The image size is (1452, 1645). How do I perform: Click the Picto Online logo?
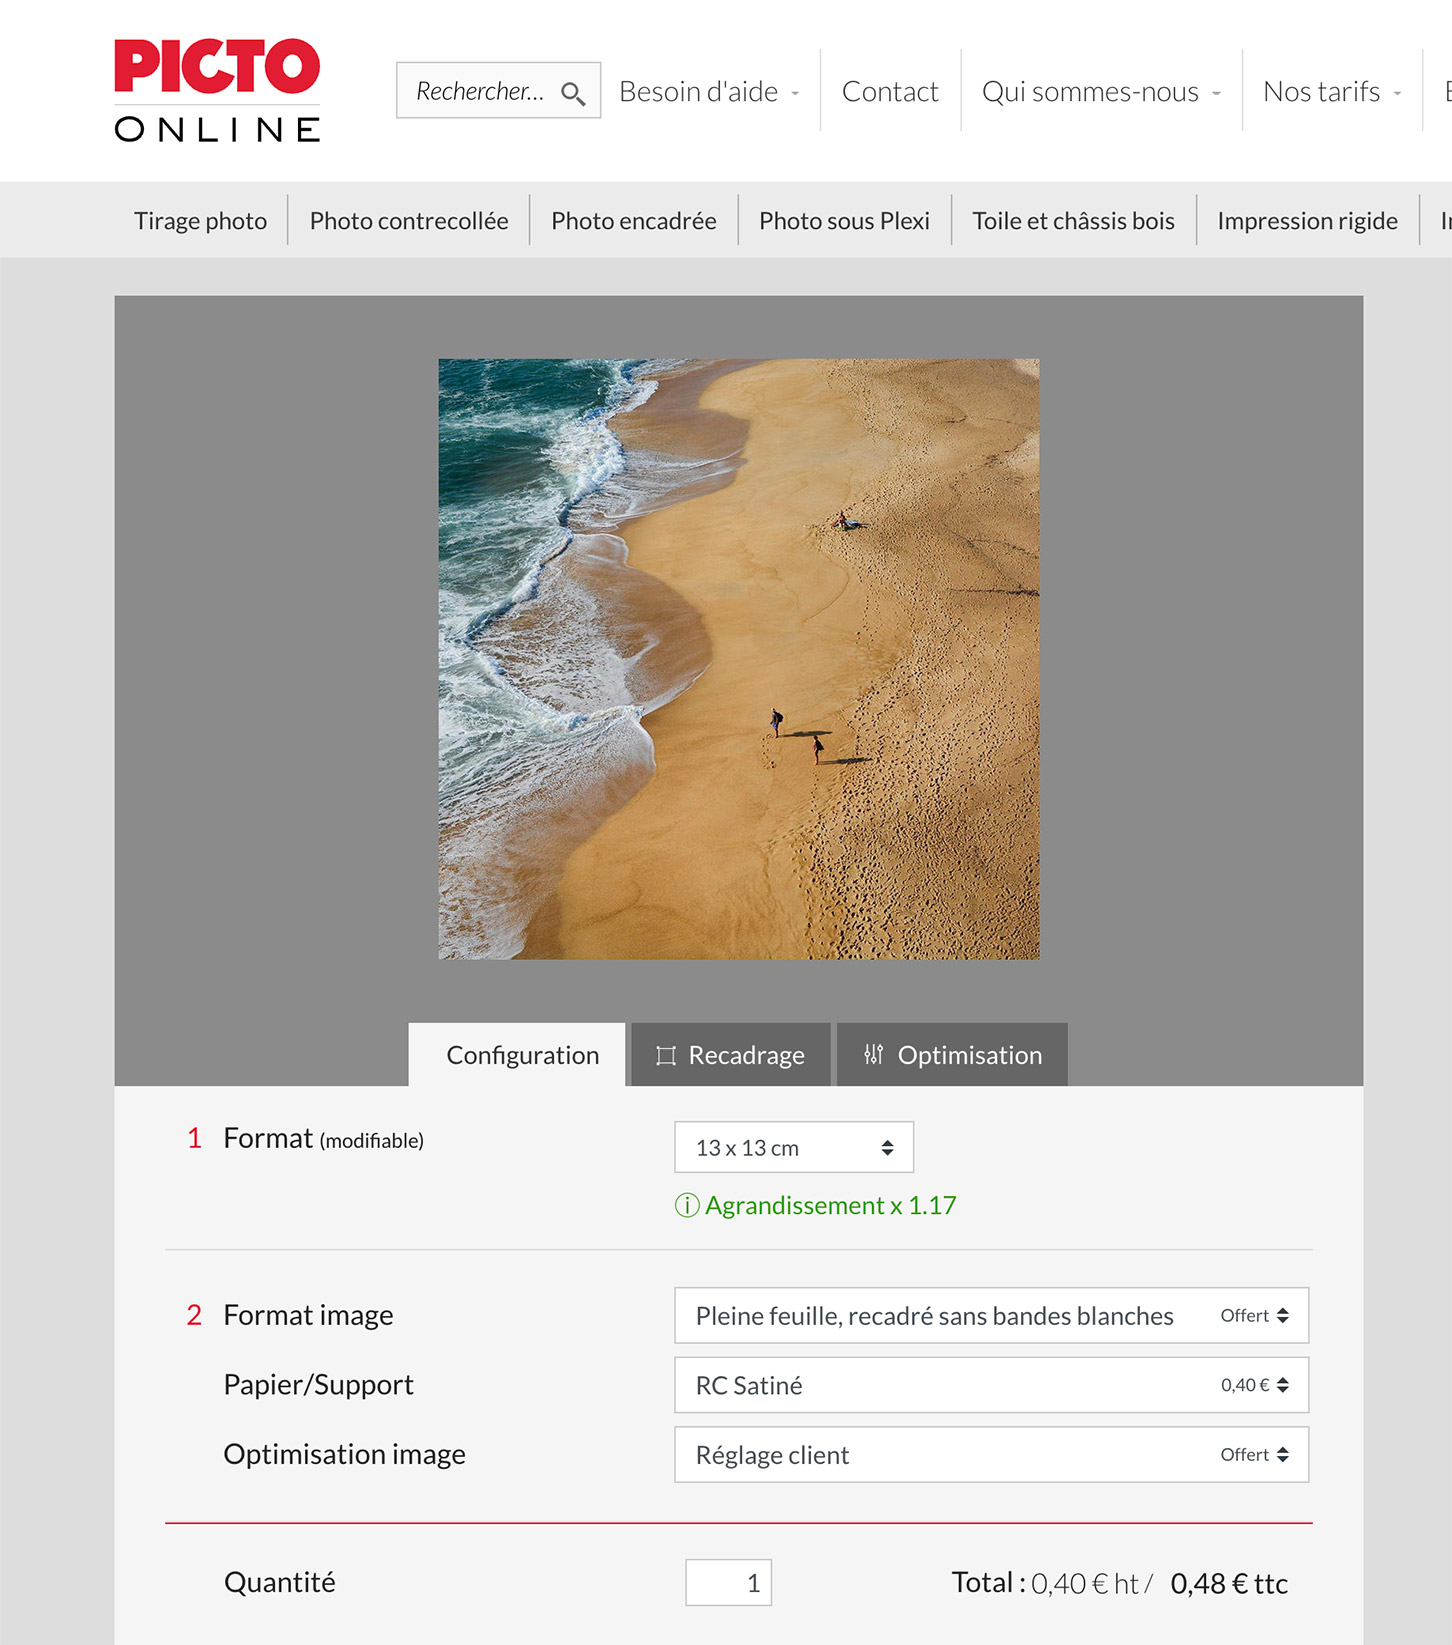point(217,90)
